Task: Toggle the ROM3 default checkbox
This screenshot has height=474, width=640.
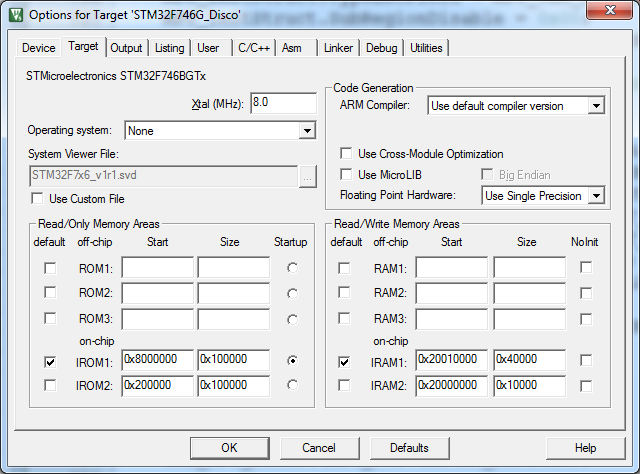Action: tap(50, 318)
